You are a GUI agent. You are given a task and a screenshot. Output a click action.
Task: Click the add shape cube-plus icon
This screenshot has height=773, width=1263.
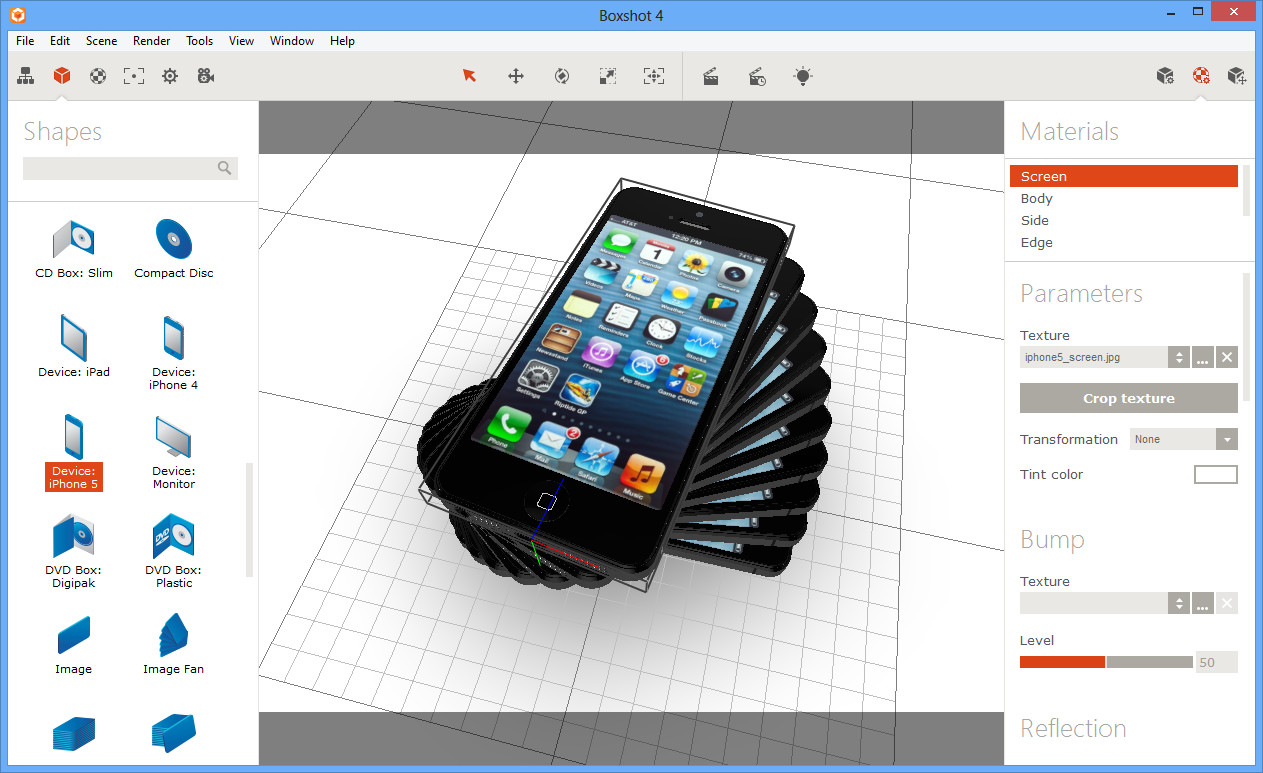point(1237,76)
